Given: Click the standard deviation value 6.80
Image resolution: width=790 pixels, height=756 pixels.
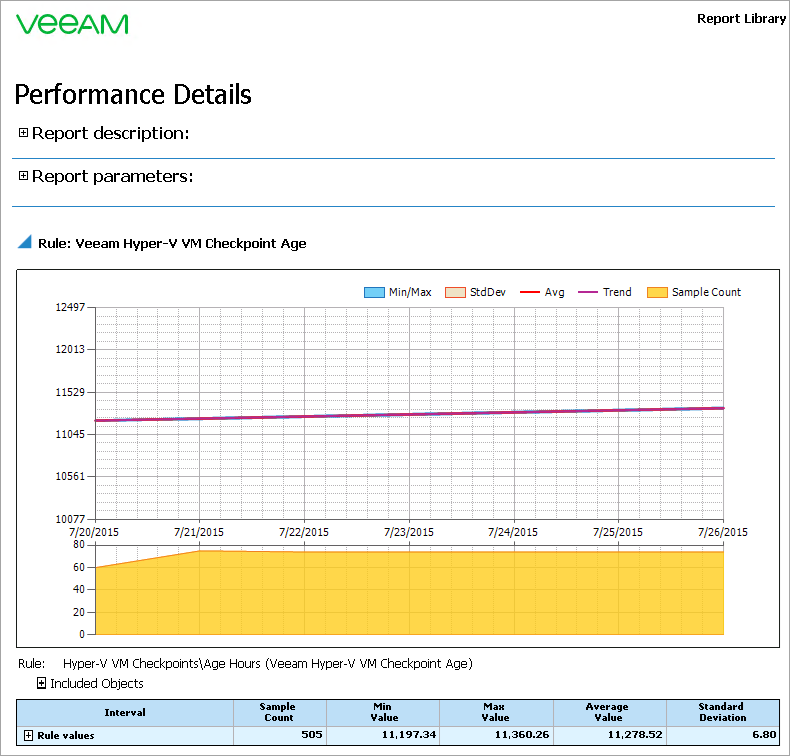Looking at the screenshot, I should point(764,735).
